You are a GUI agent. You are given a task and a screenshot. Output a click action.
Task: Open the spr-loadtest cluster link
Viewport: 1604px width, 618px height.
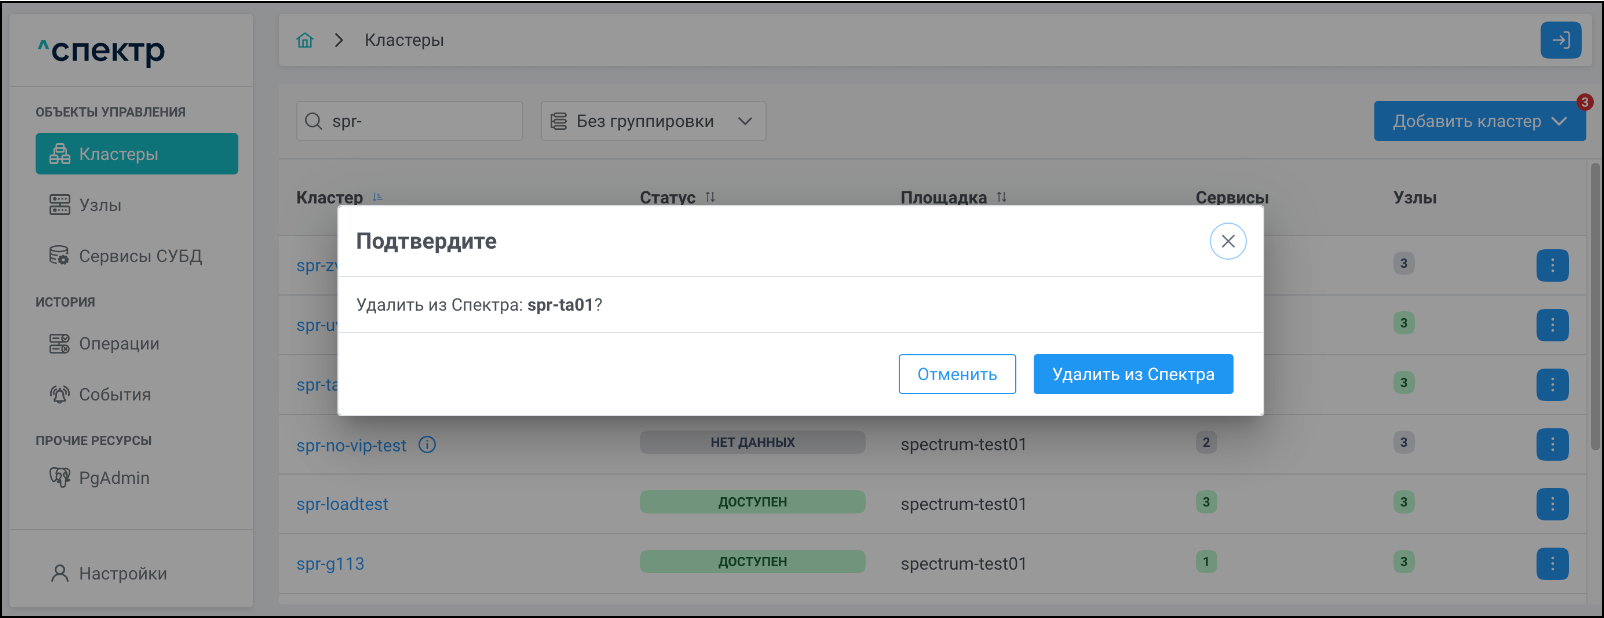(x=342, y=504)
